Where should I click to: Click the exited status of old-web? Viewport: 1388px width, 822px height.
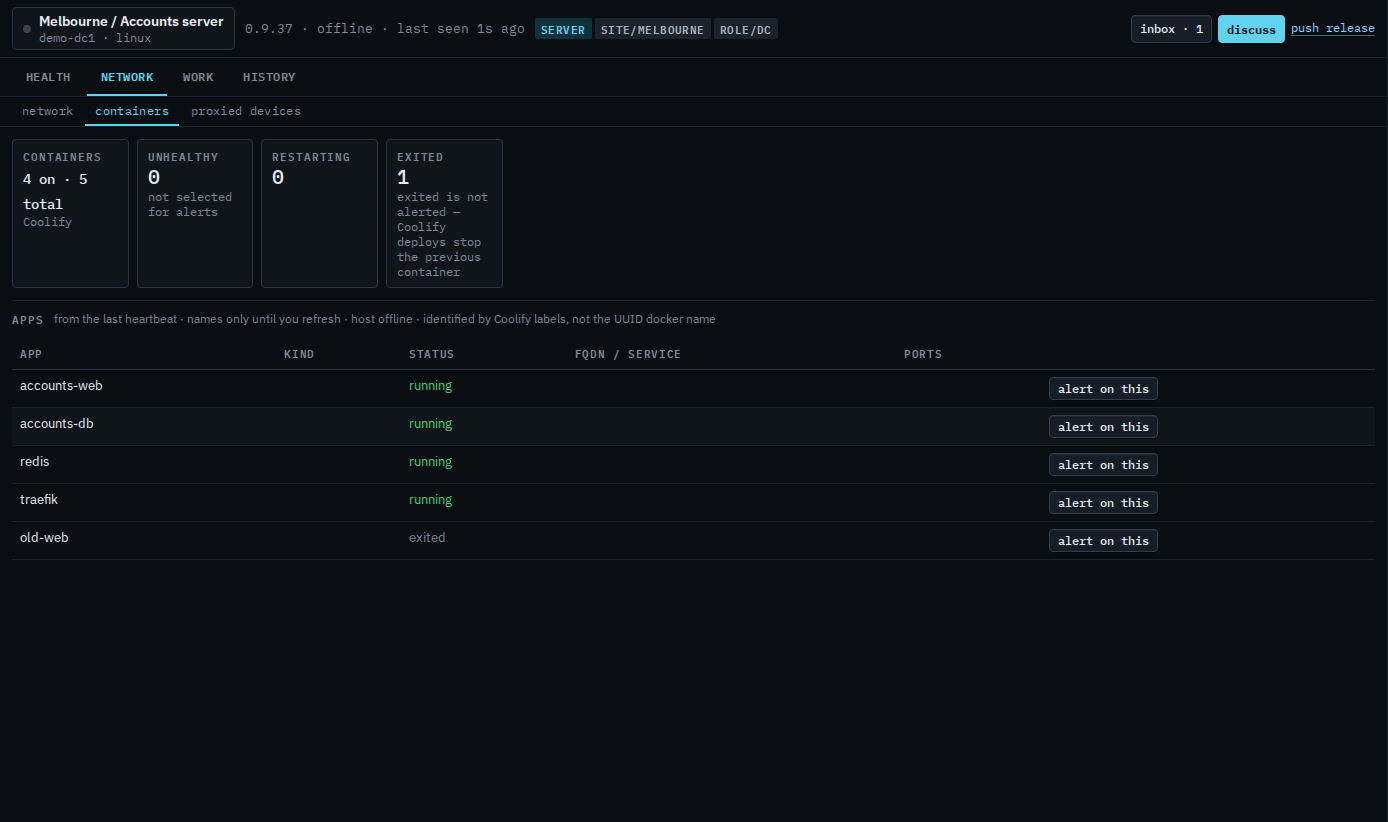click(x=427, y=538)
